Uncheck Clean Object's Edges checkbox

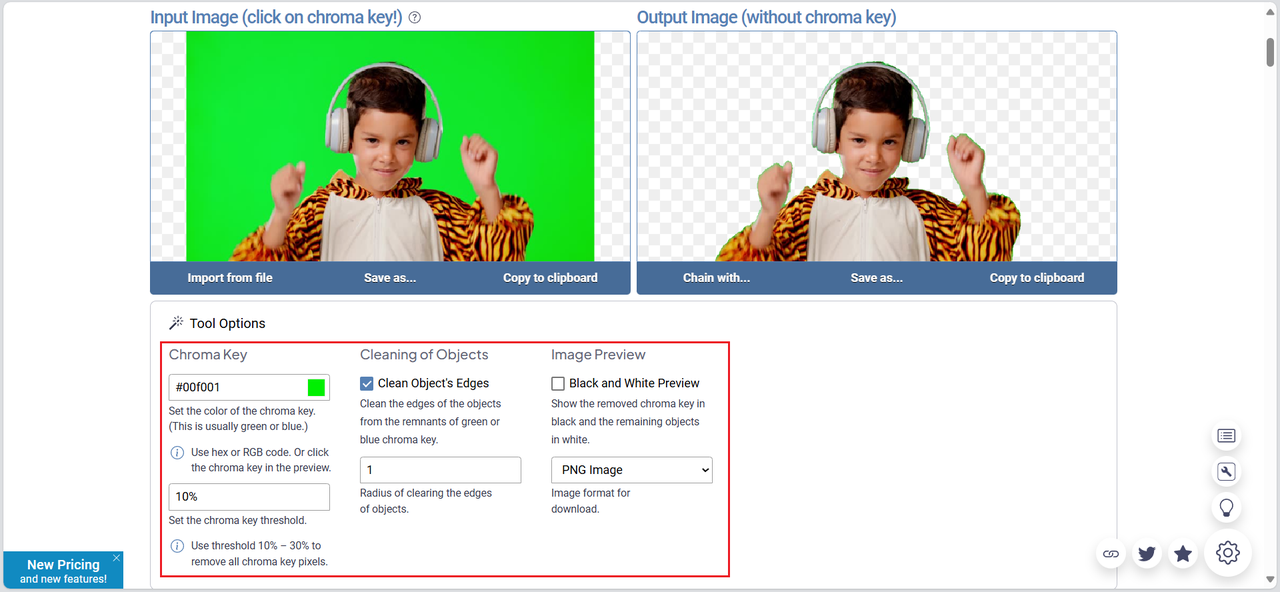click(367, 383)
